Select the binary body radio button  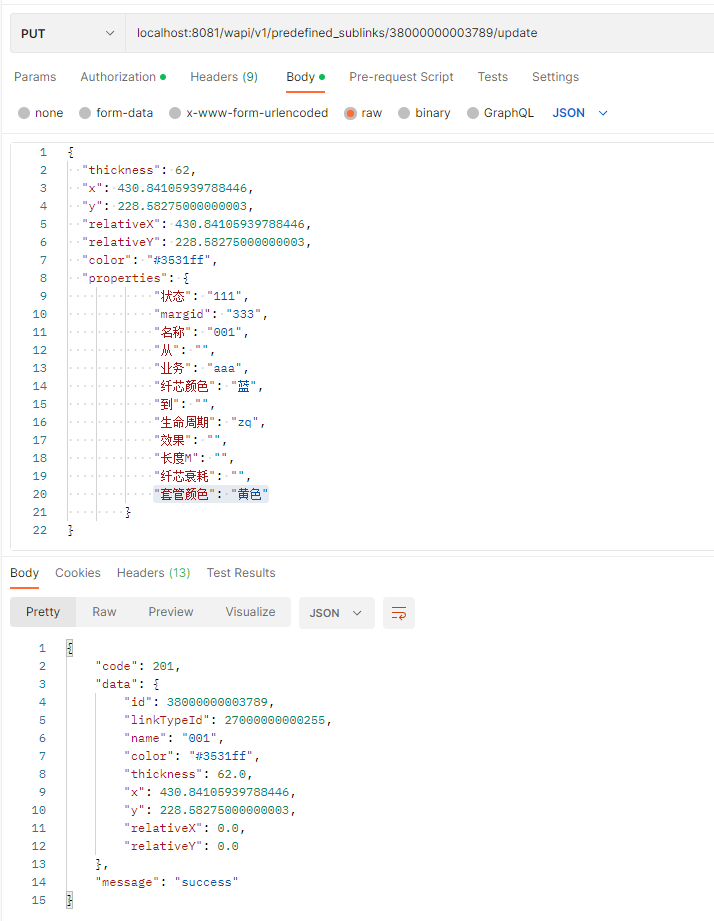tap(405, 113)
